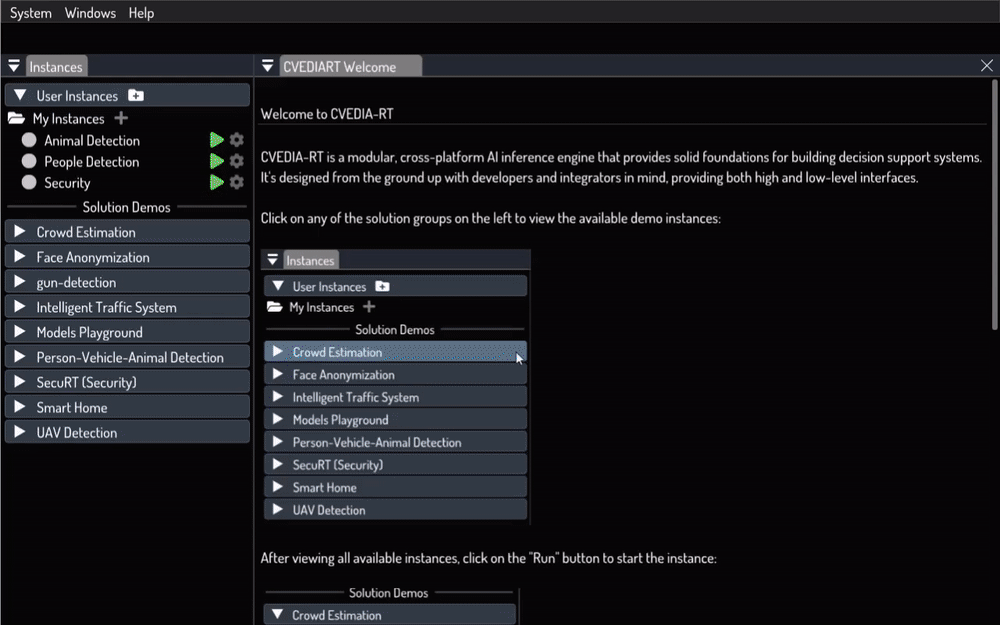
Task: Expand Intelligent Traffic System in left panel
Action: coord(127,307)
